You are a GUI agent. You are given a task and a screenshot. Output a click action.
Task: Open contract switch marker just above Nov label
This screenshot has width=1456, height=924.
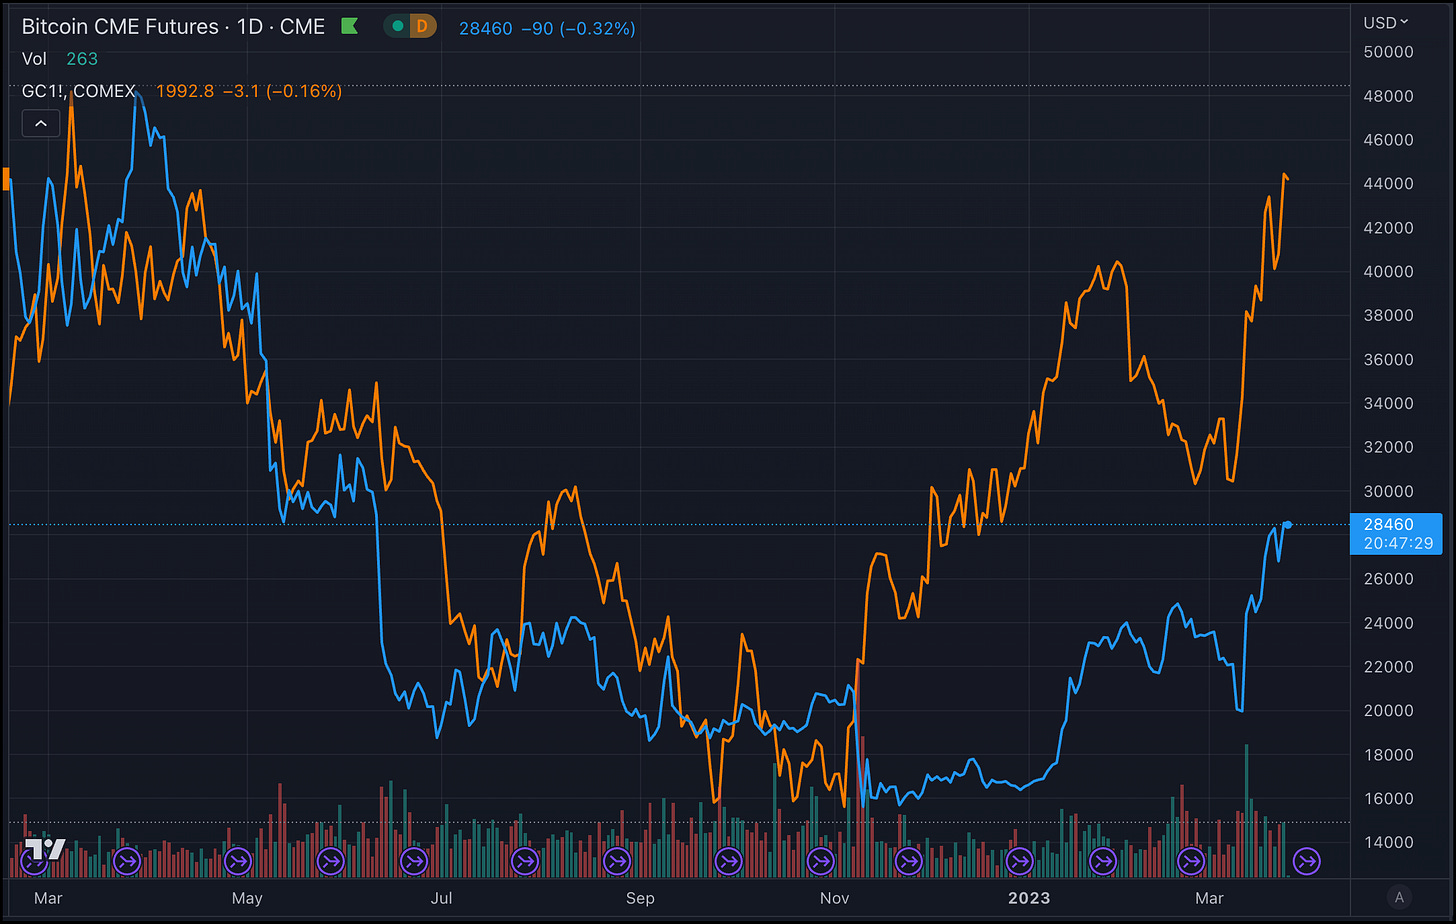(820, 860)
